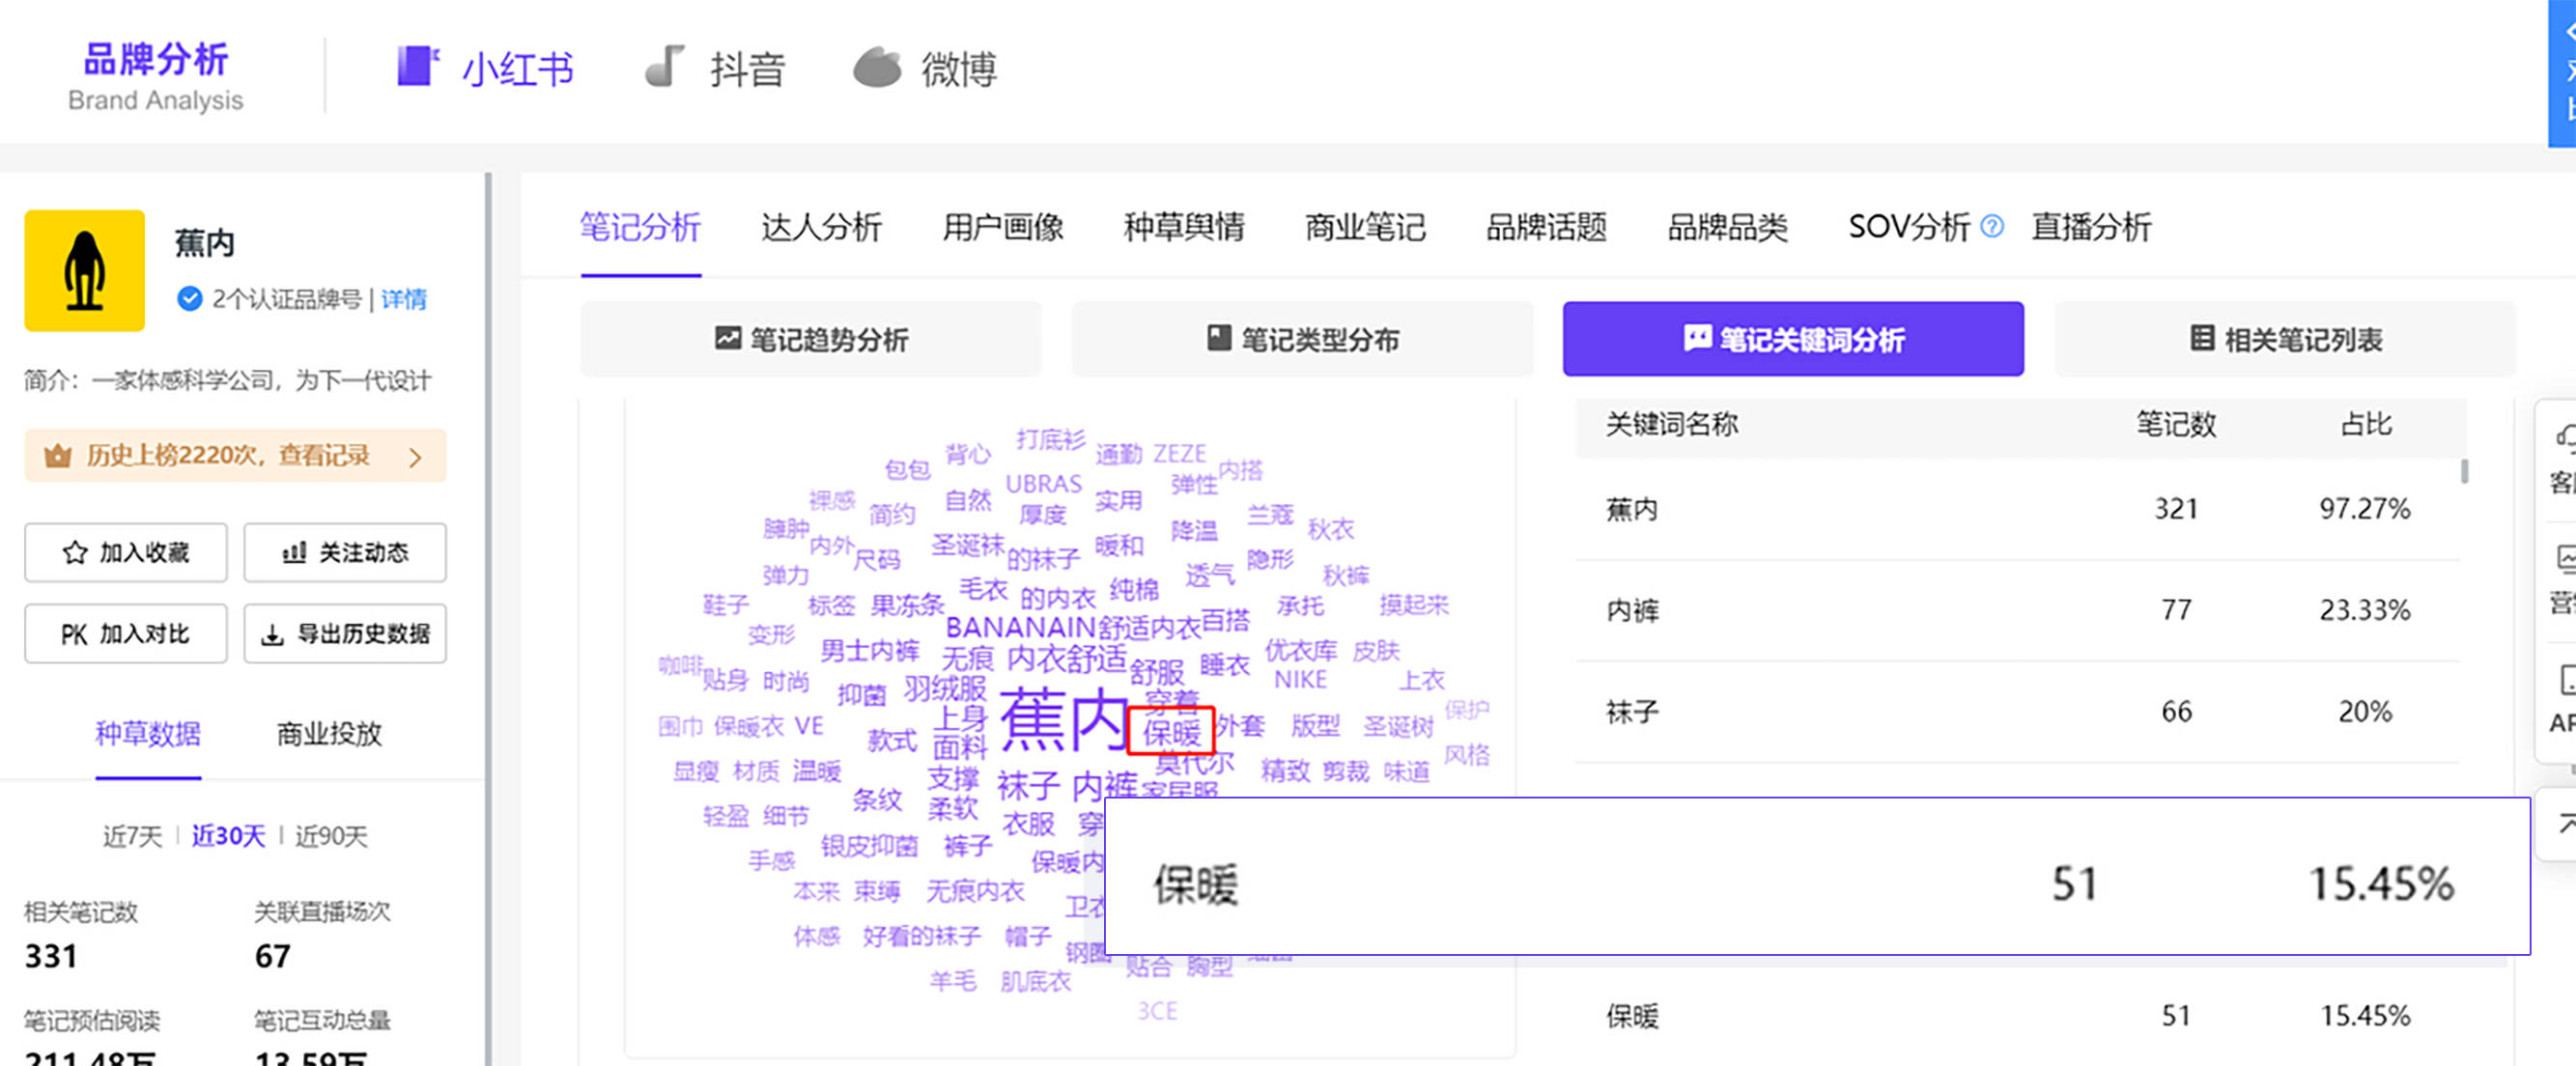
Task: Select the 内裤 row in keyword table
Action: pyautogui.click(x=2016, y=610)
